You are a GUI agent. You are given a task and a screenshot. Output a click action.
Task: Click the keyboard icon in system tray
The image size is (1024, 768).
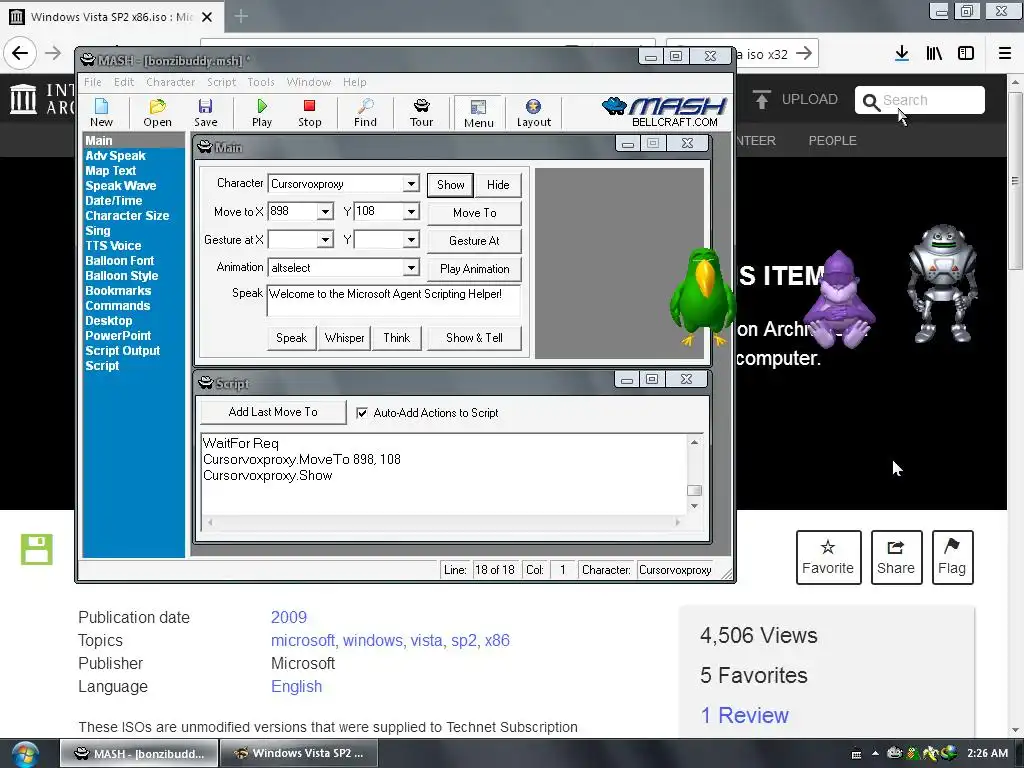coord(856,754)
